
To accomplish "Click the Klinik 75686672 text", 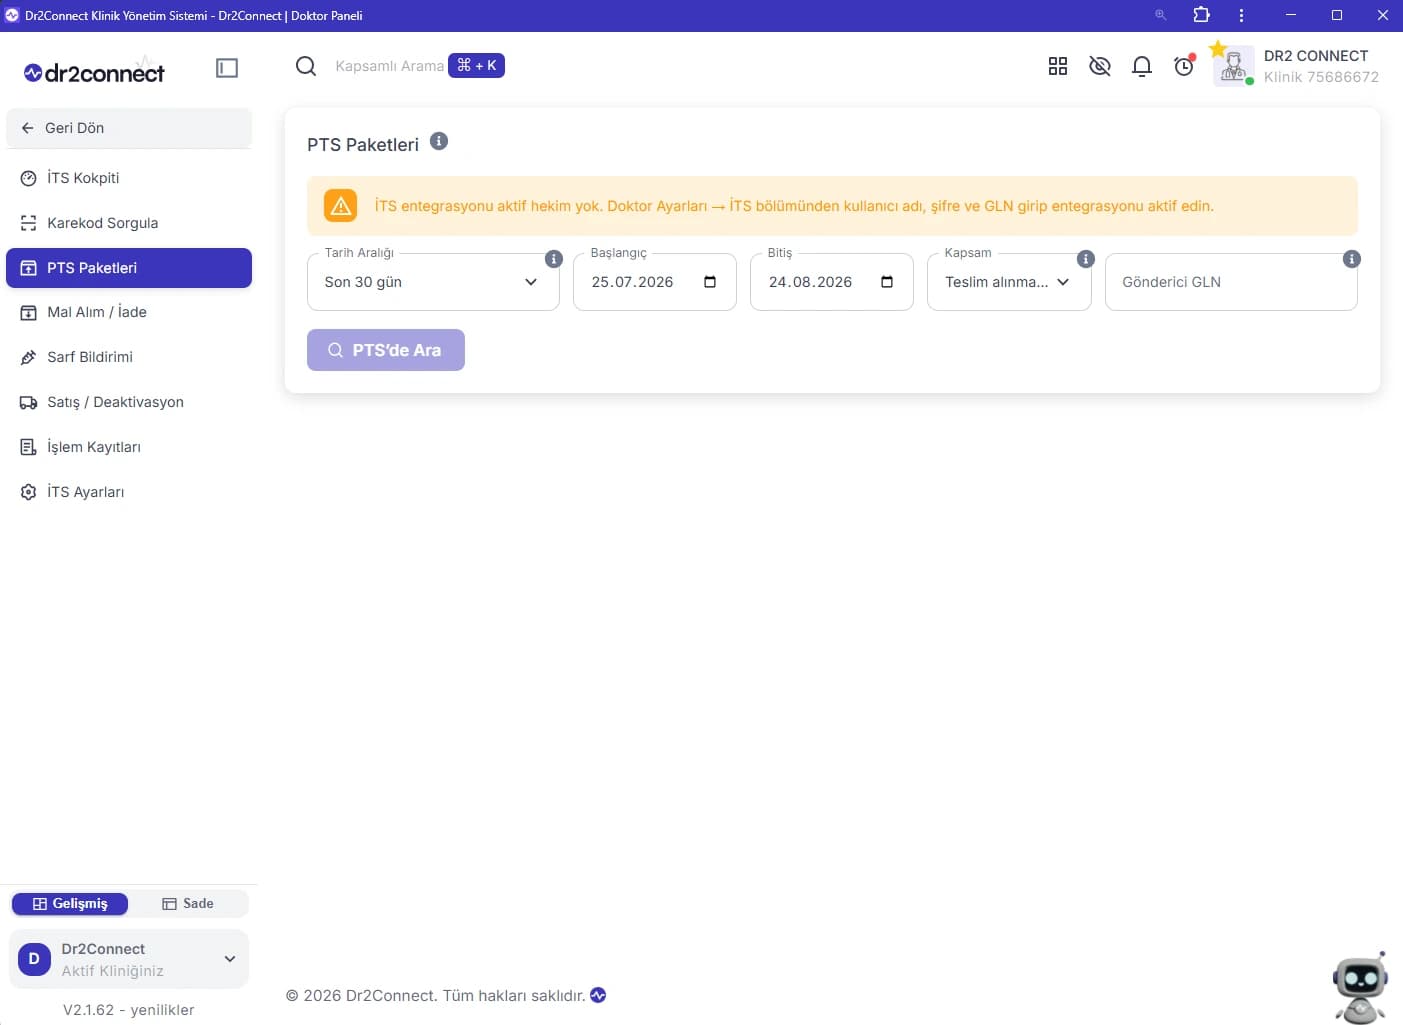I will 1321,77.
